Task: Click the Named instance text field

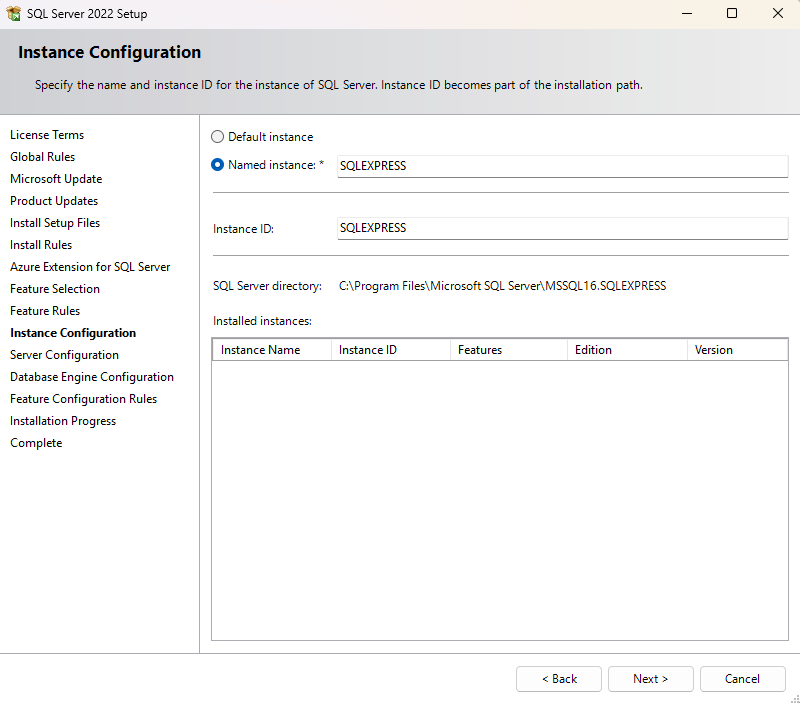Action: (562, 166)
